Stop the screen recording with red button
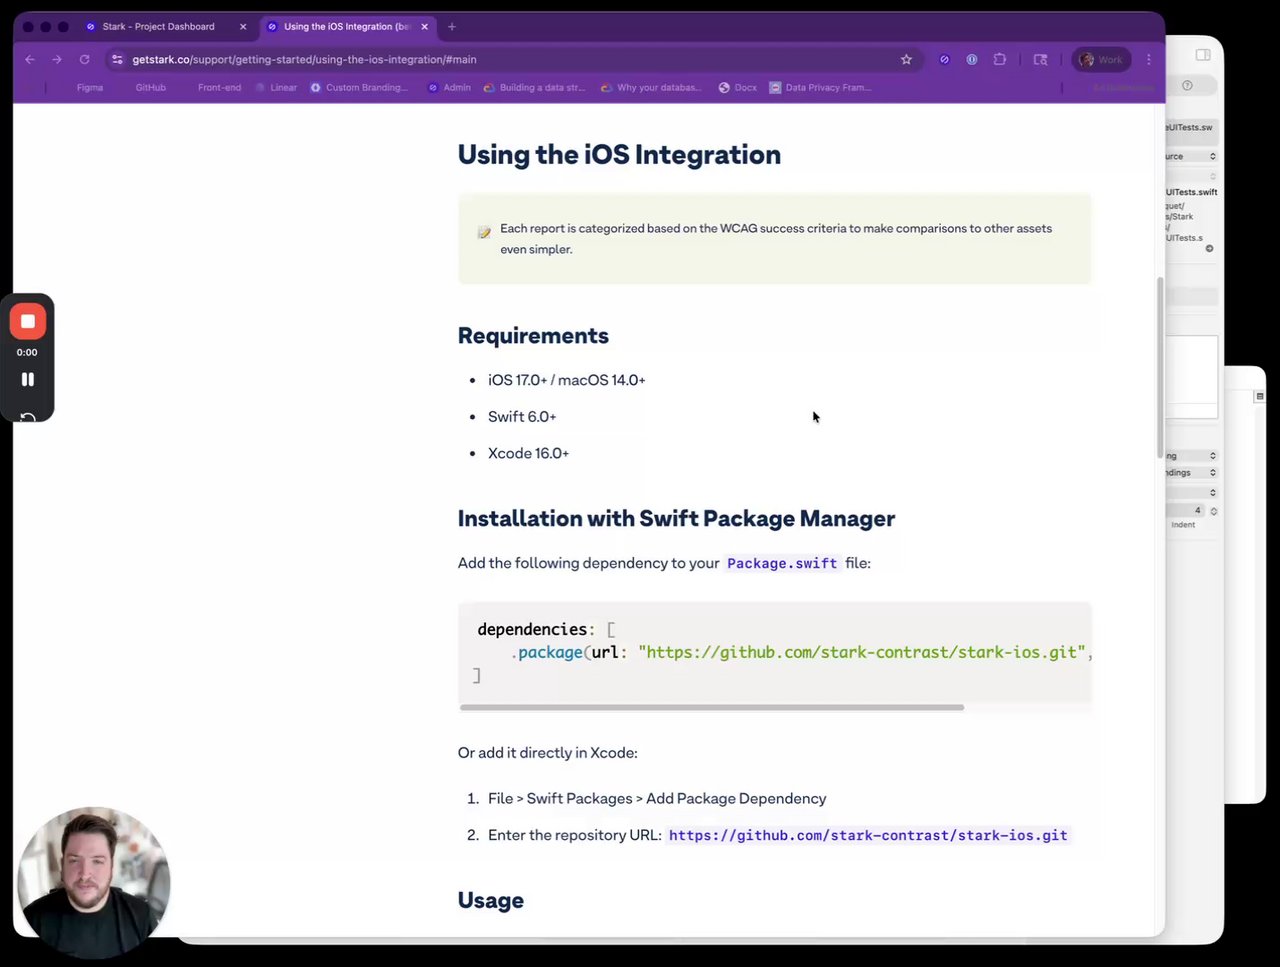The height and width of the screenshot is (967, 1280). coord(28,321)
